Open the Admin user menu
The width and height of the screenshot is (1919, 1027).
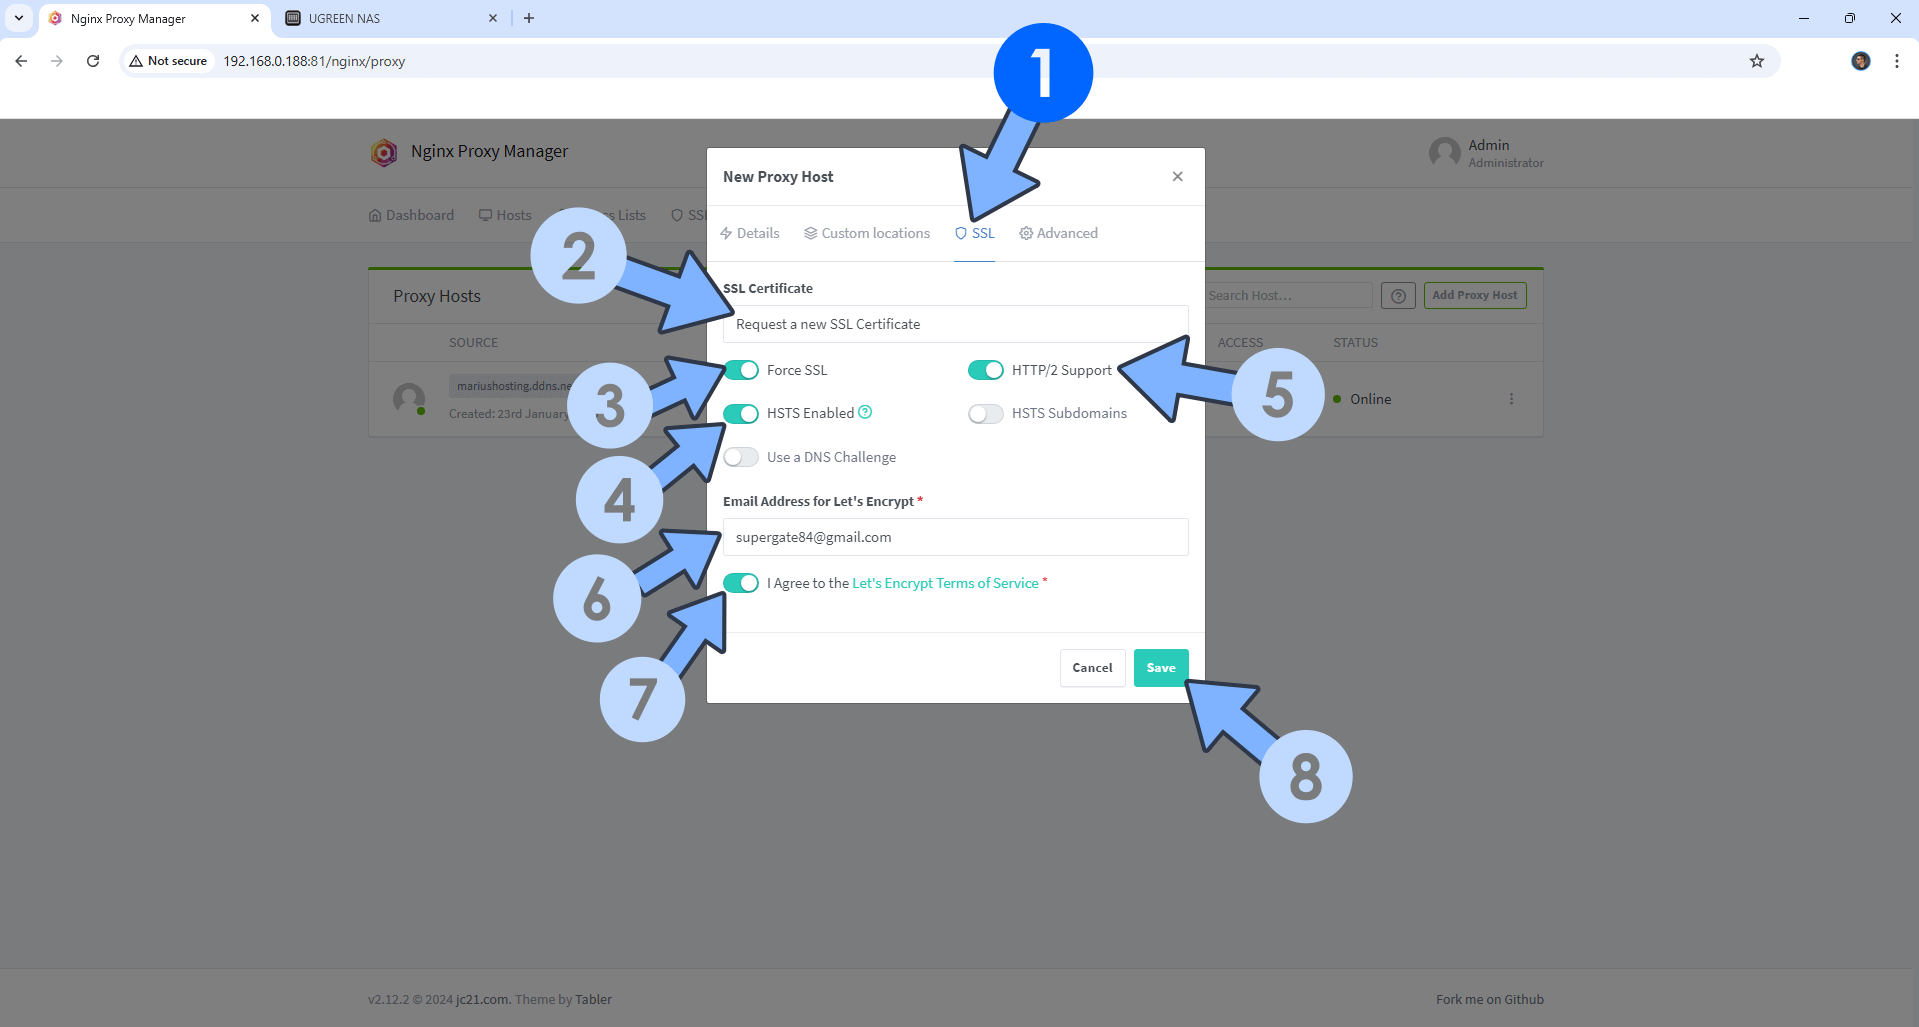click(x=1486, y=153)
